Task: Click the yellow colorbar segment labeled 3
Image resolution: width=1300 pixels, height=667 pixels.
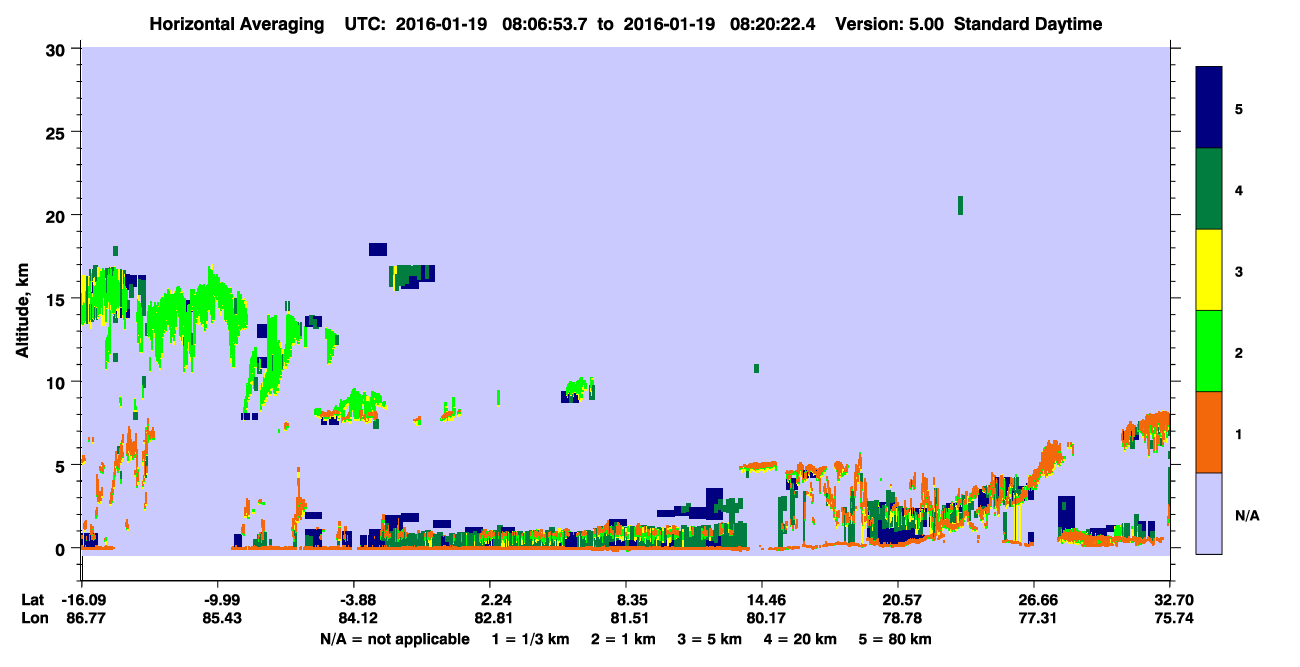Action: (1209, 270)
